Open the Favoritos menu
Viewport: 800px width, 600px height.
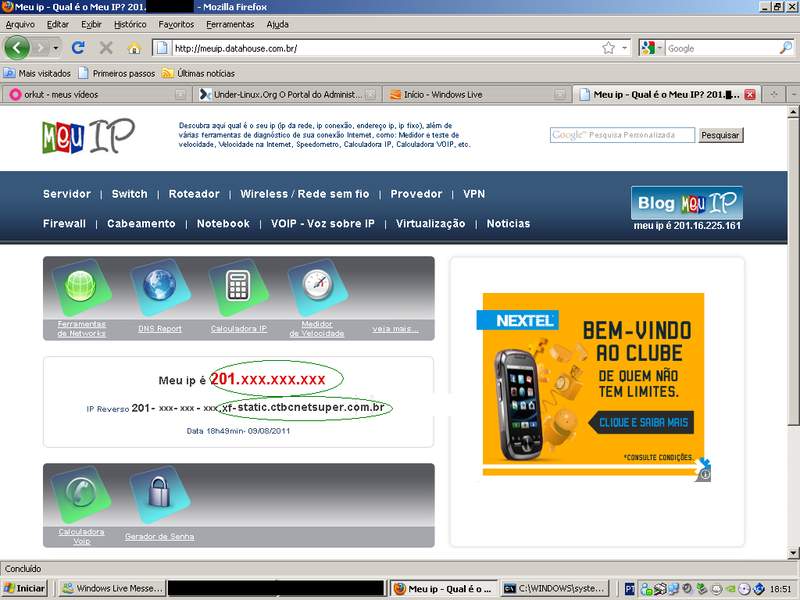click(x=176, y=24)
